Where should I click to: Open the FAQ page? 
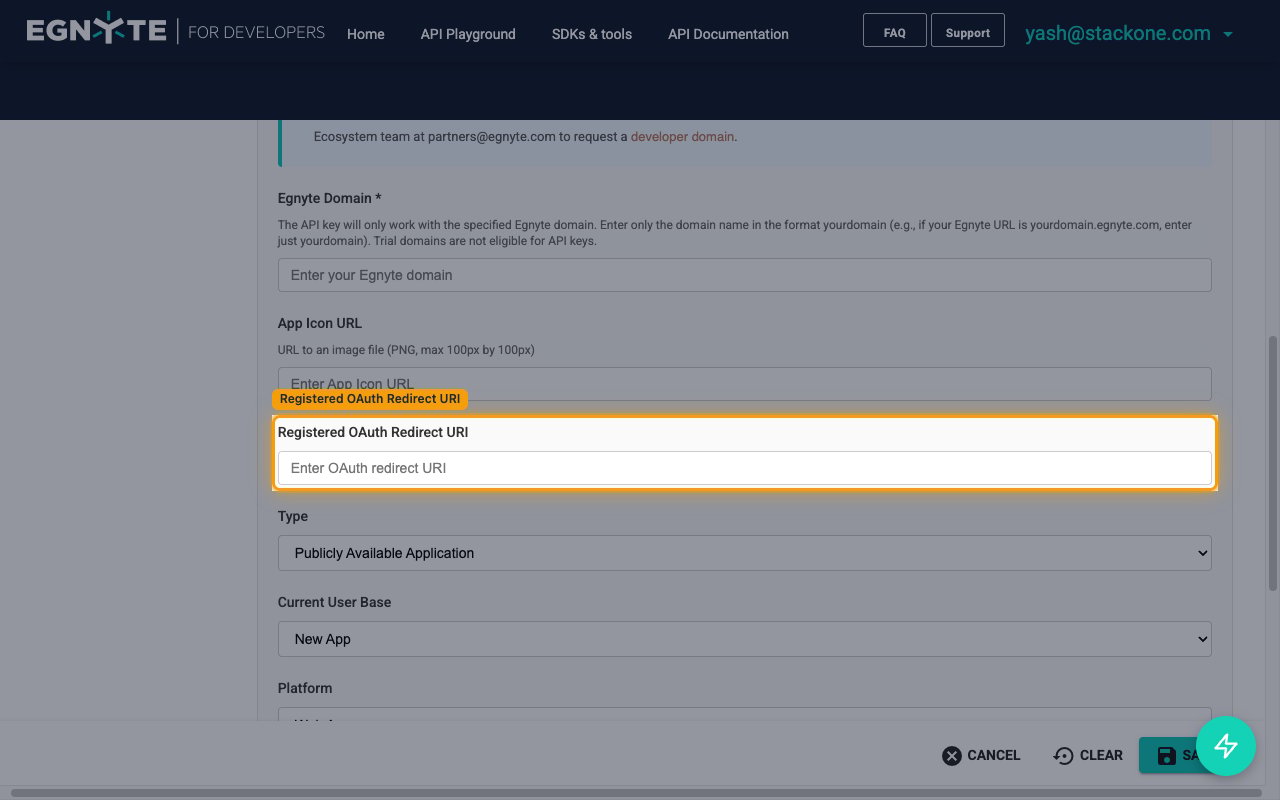click(894, 32)
